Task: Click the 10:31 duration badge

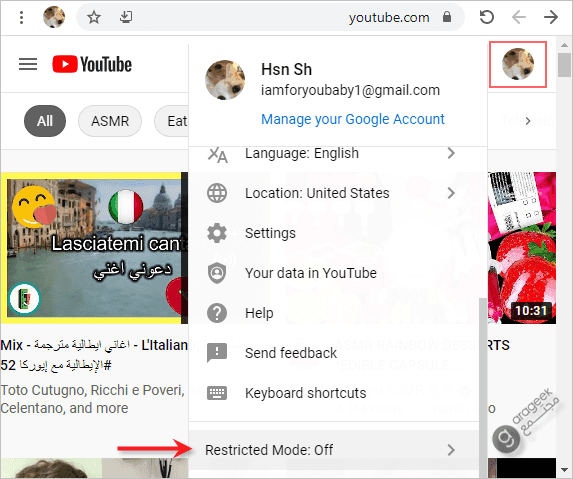Action: coord(531,310)
